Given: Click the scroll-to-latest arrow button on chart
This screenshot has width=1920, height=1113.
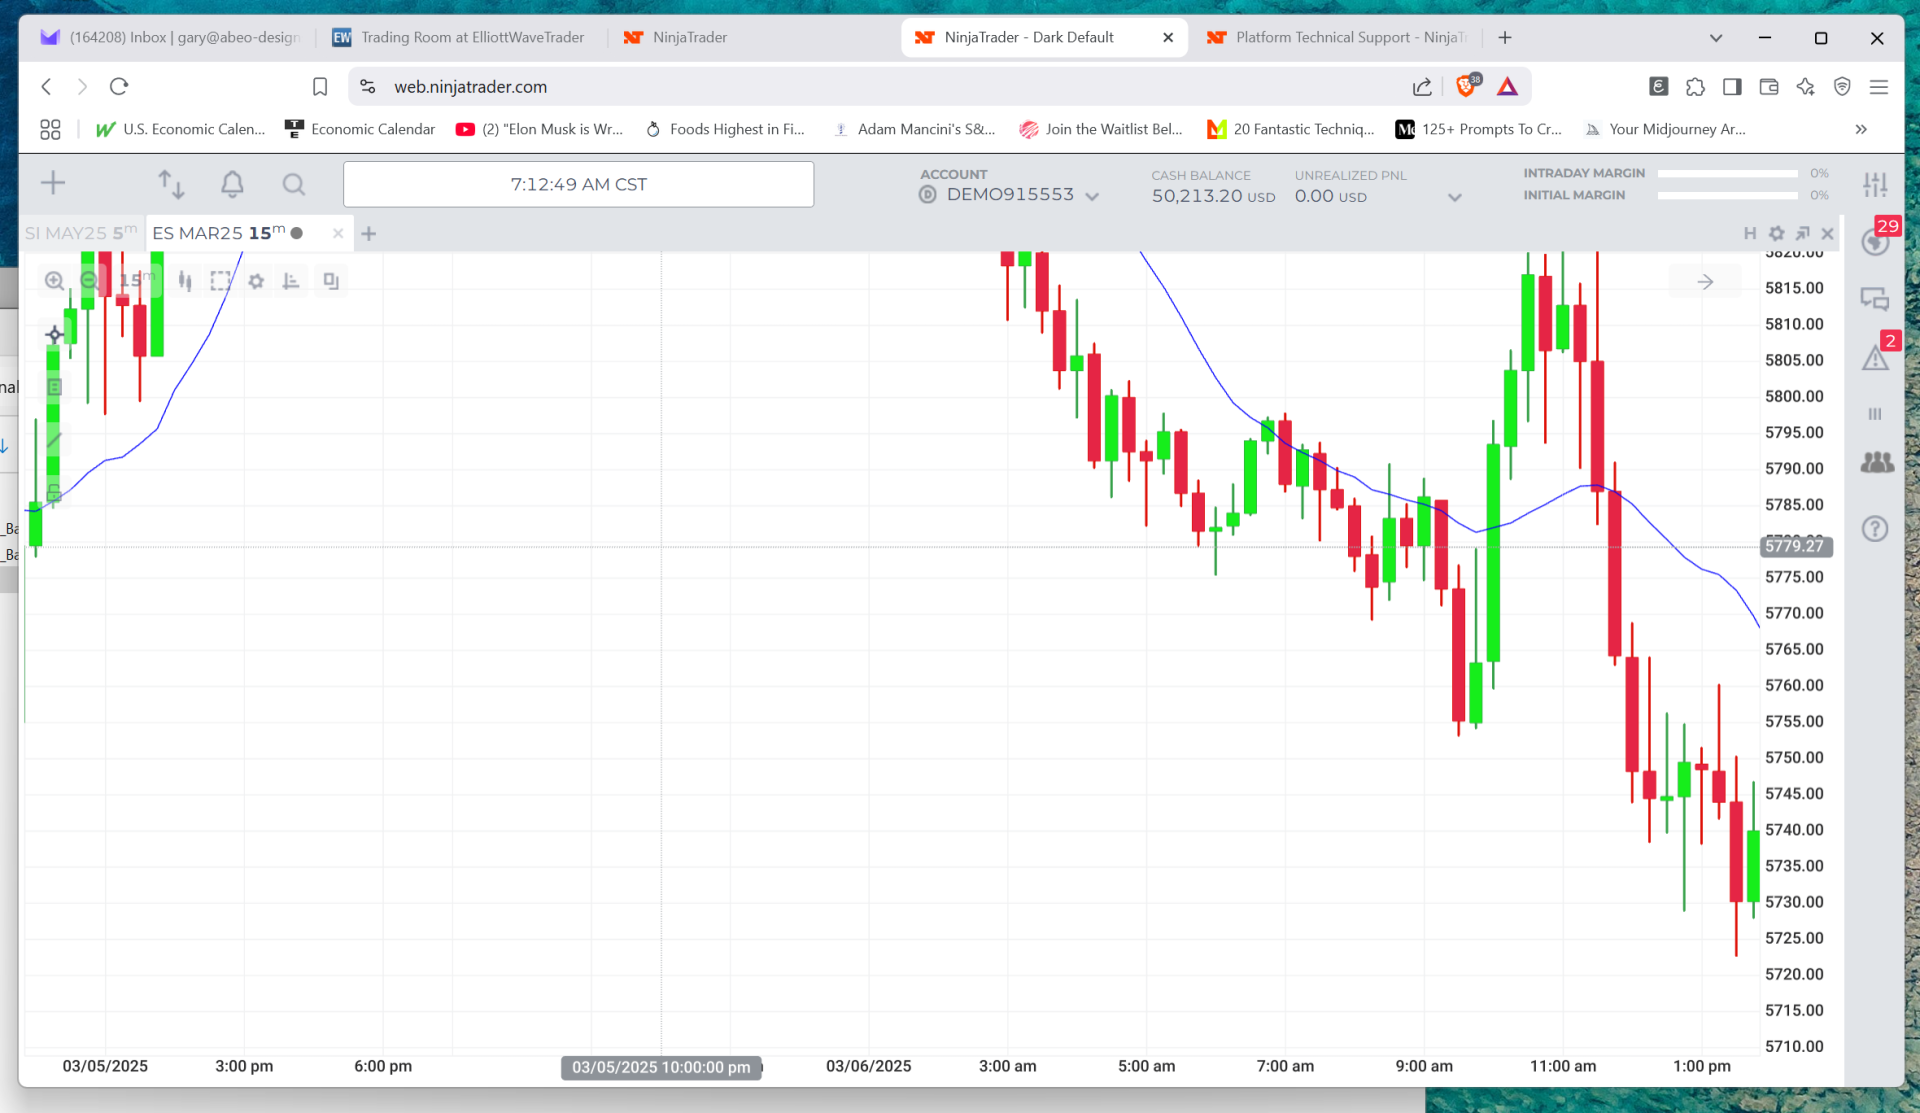Looking at the screenshot, I should tap(1705, 282).
